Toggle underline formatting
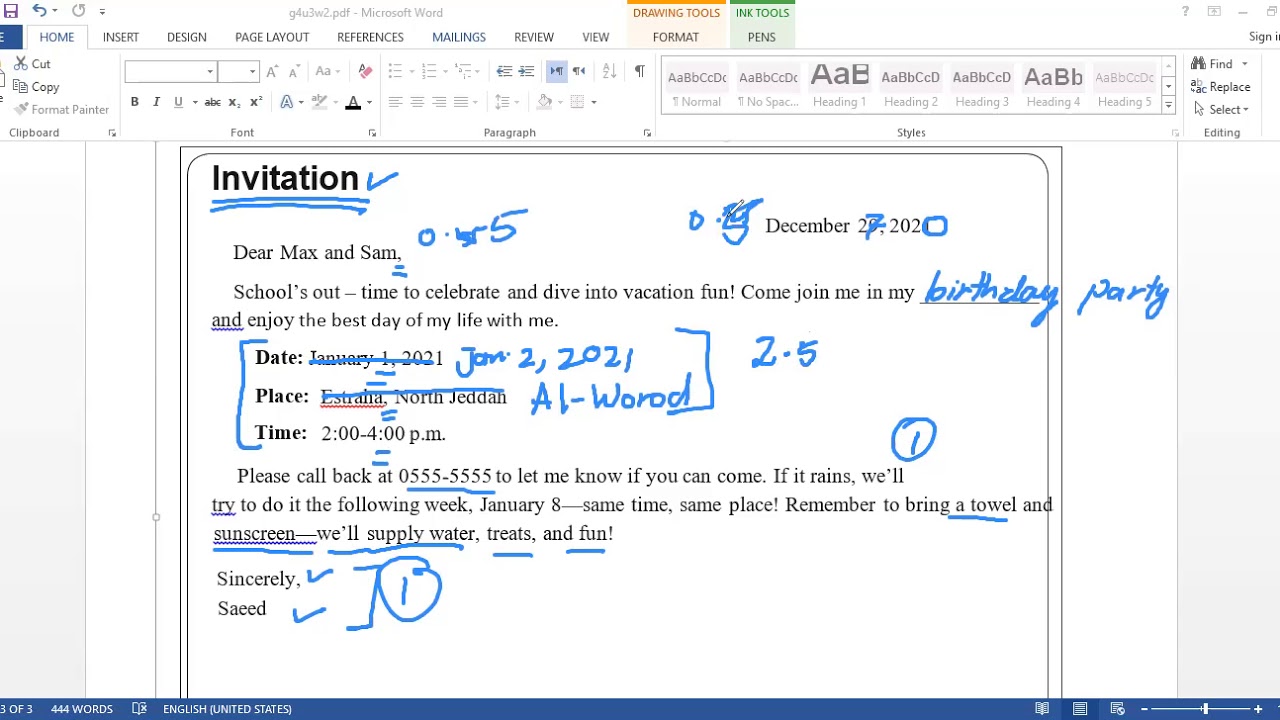 pos(178,102)
